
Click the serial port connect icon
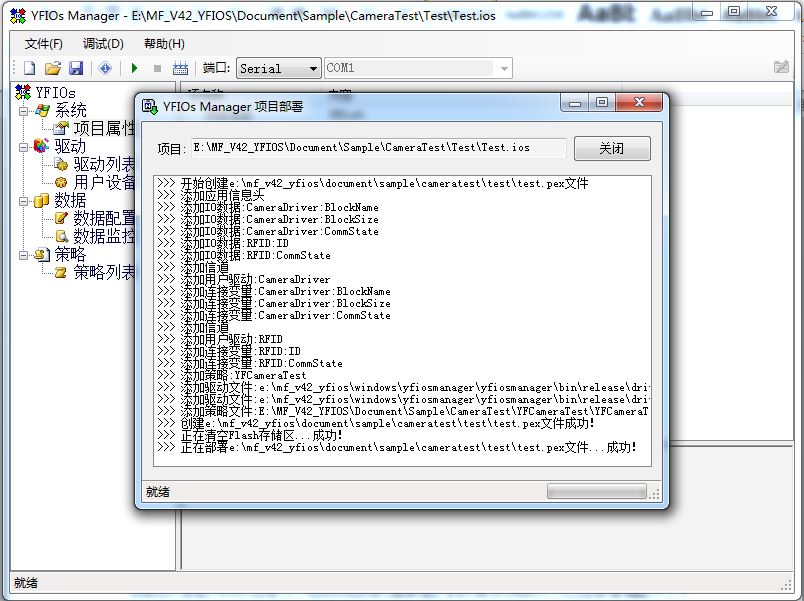pyautogui.click(x=181, y=68)
